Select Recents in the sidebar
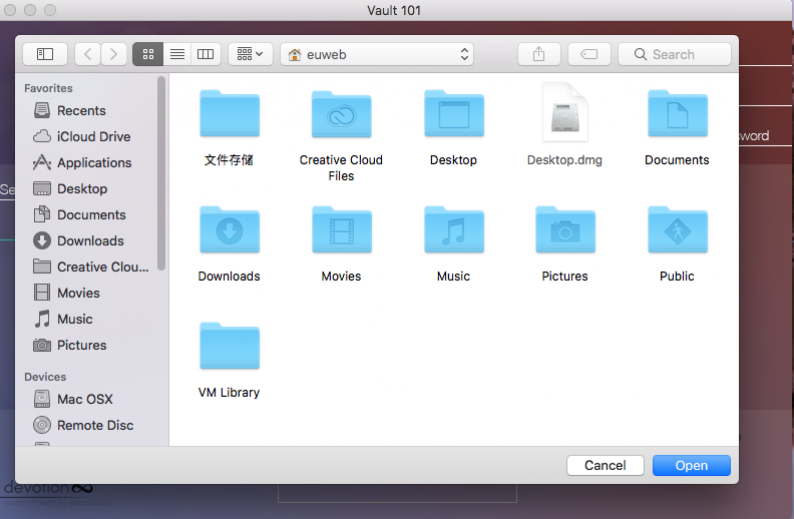This screenshot has height=519, width=794. tap(90, 110)
